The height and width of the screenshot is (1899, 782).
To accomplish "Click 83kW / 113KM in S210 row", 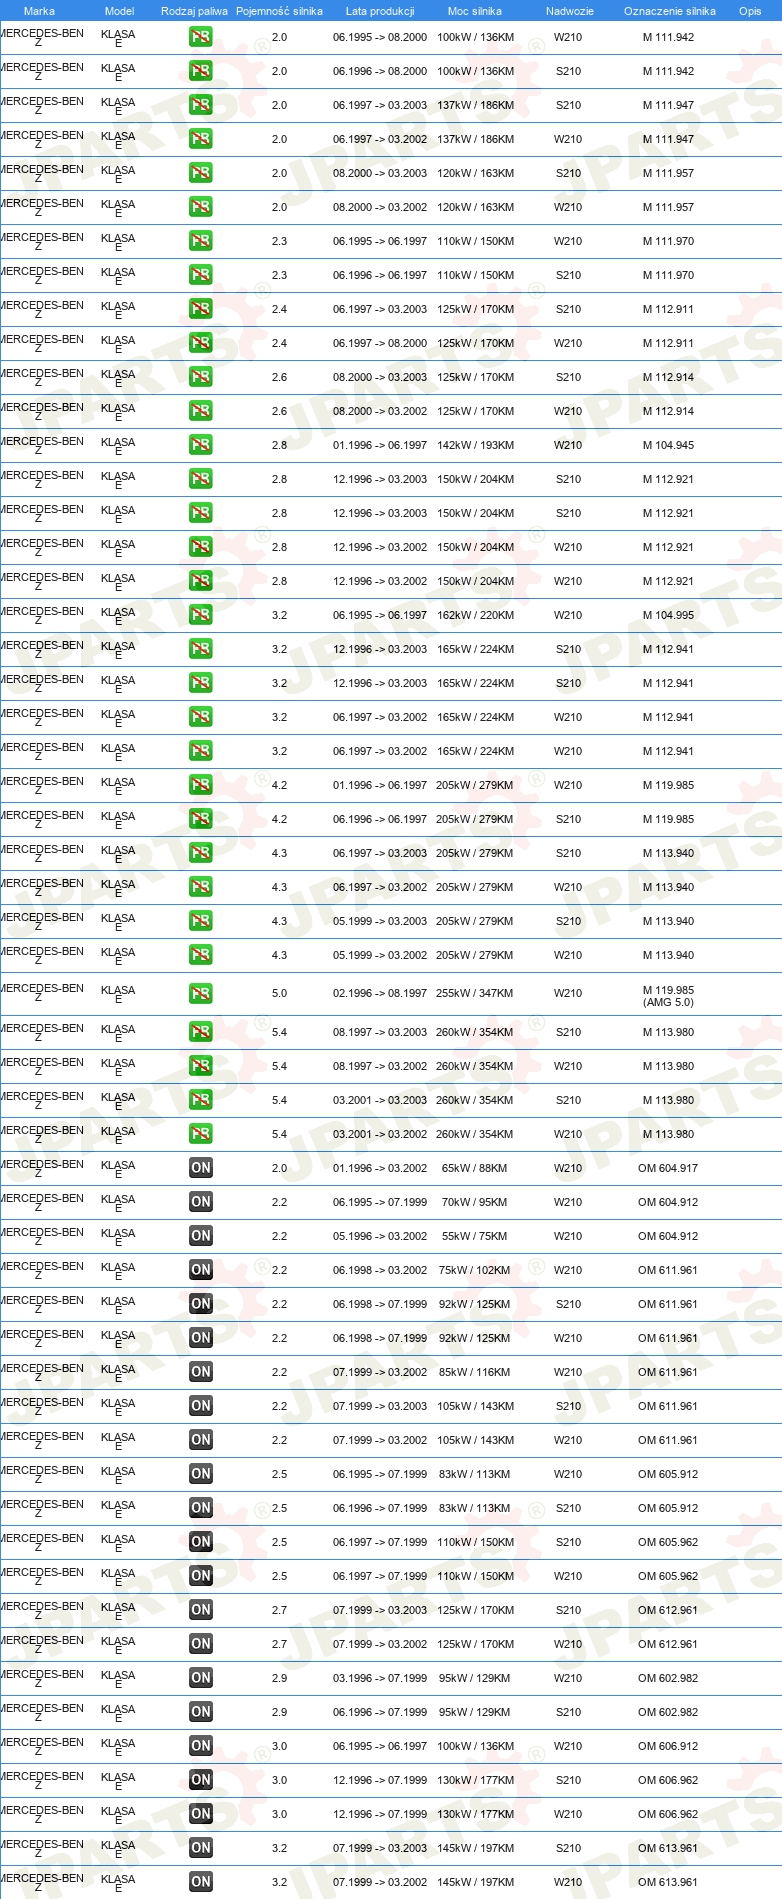I will tap(475, 1508).
